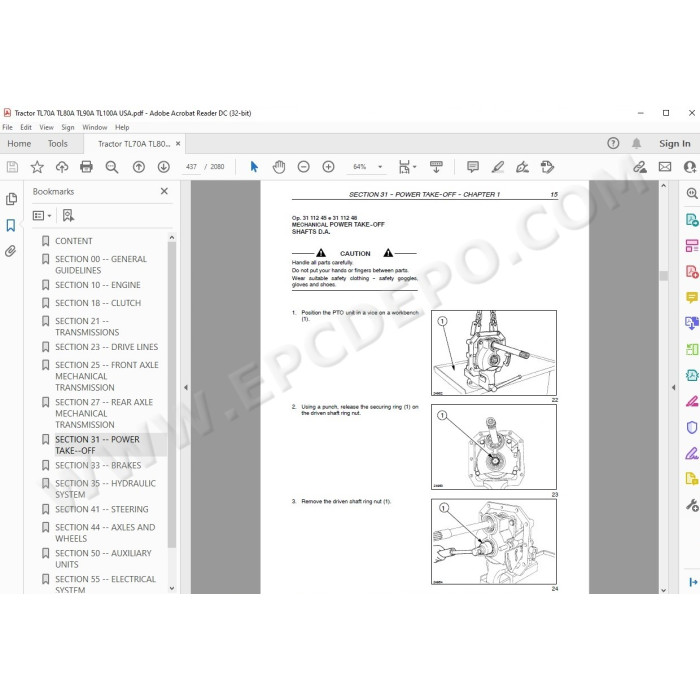Viewport: 700px width, 700px height.
Task: Click the Sign In button
Action: point(675,144)
